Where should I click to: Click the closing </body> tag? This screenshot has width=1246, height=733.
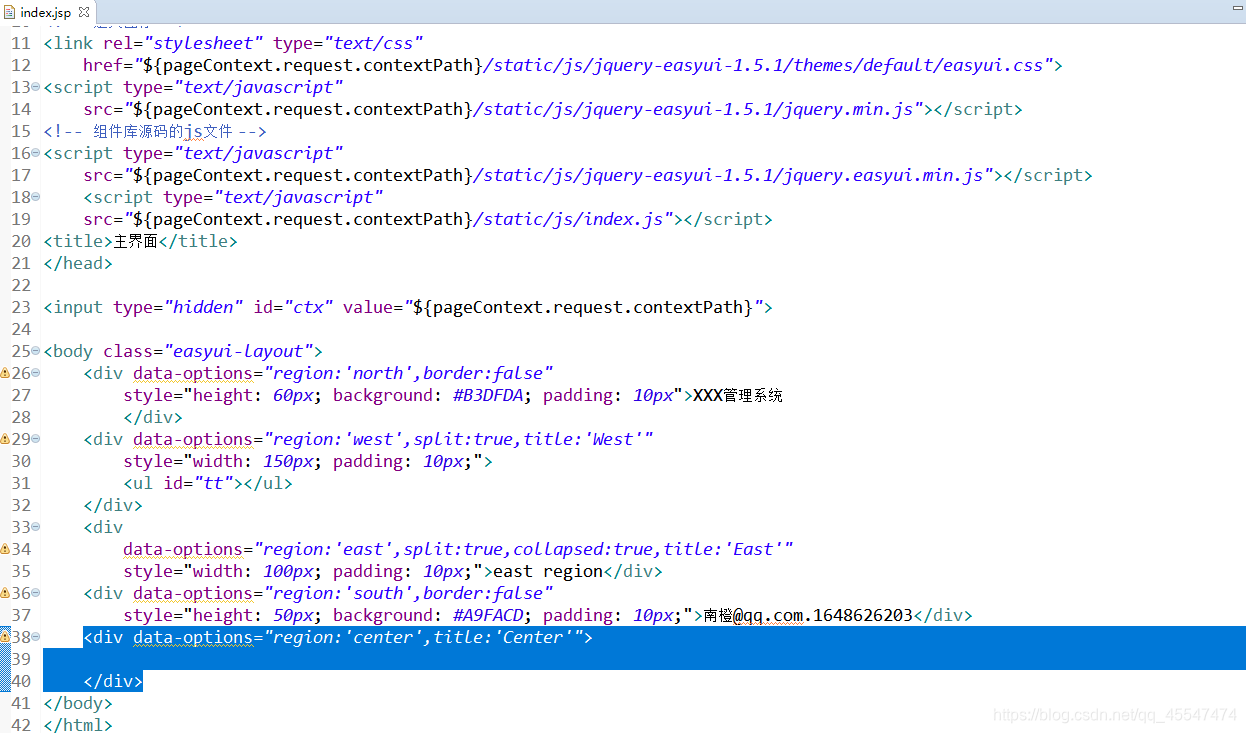coord(78,703)
